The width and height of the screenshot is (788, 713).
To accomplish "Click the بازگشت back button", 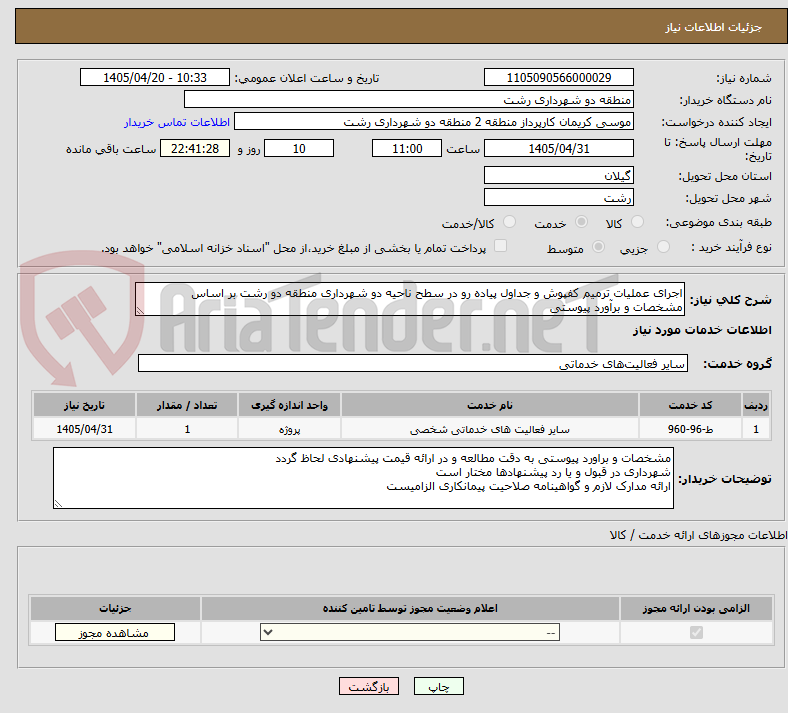I will tap(369, 686).
